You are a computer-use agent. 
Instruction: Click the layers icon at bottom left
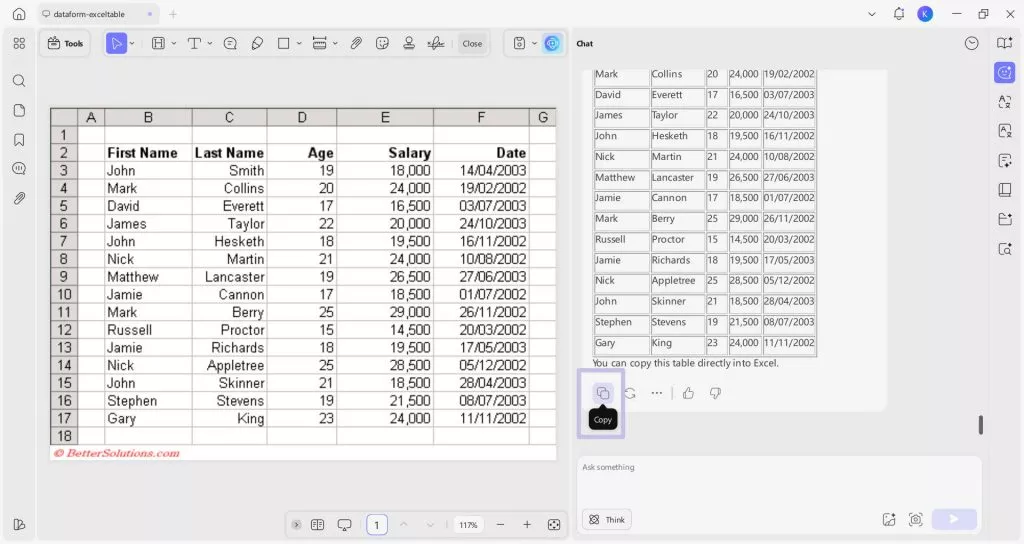pos(19,524)
